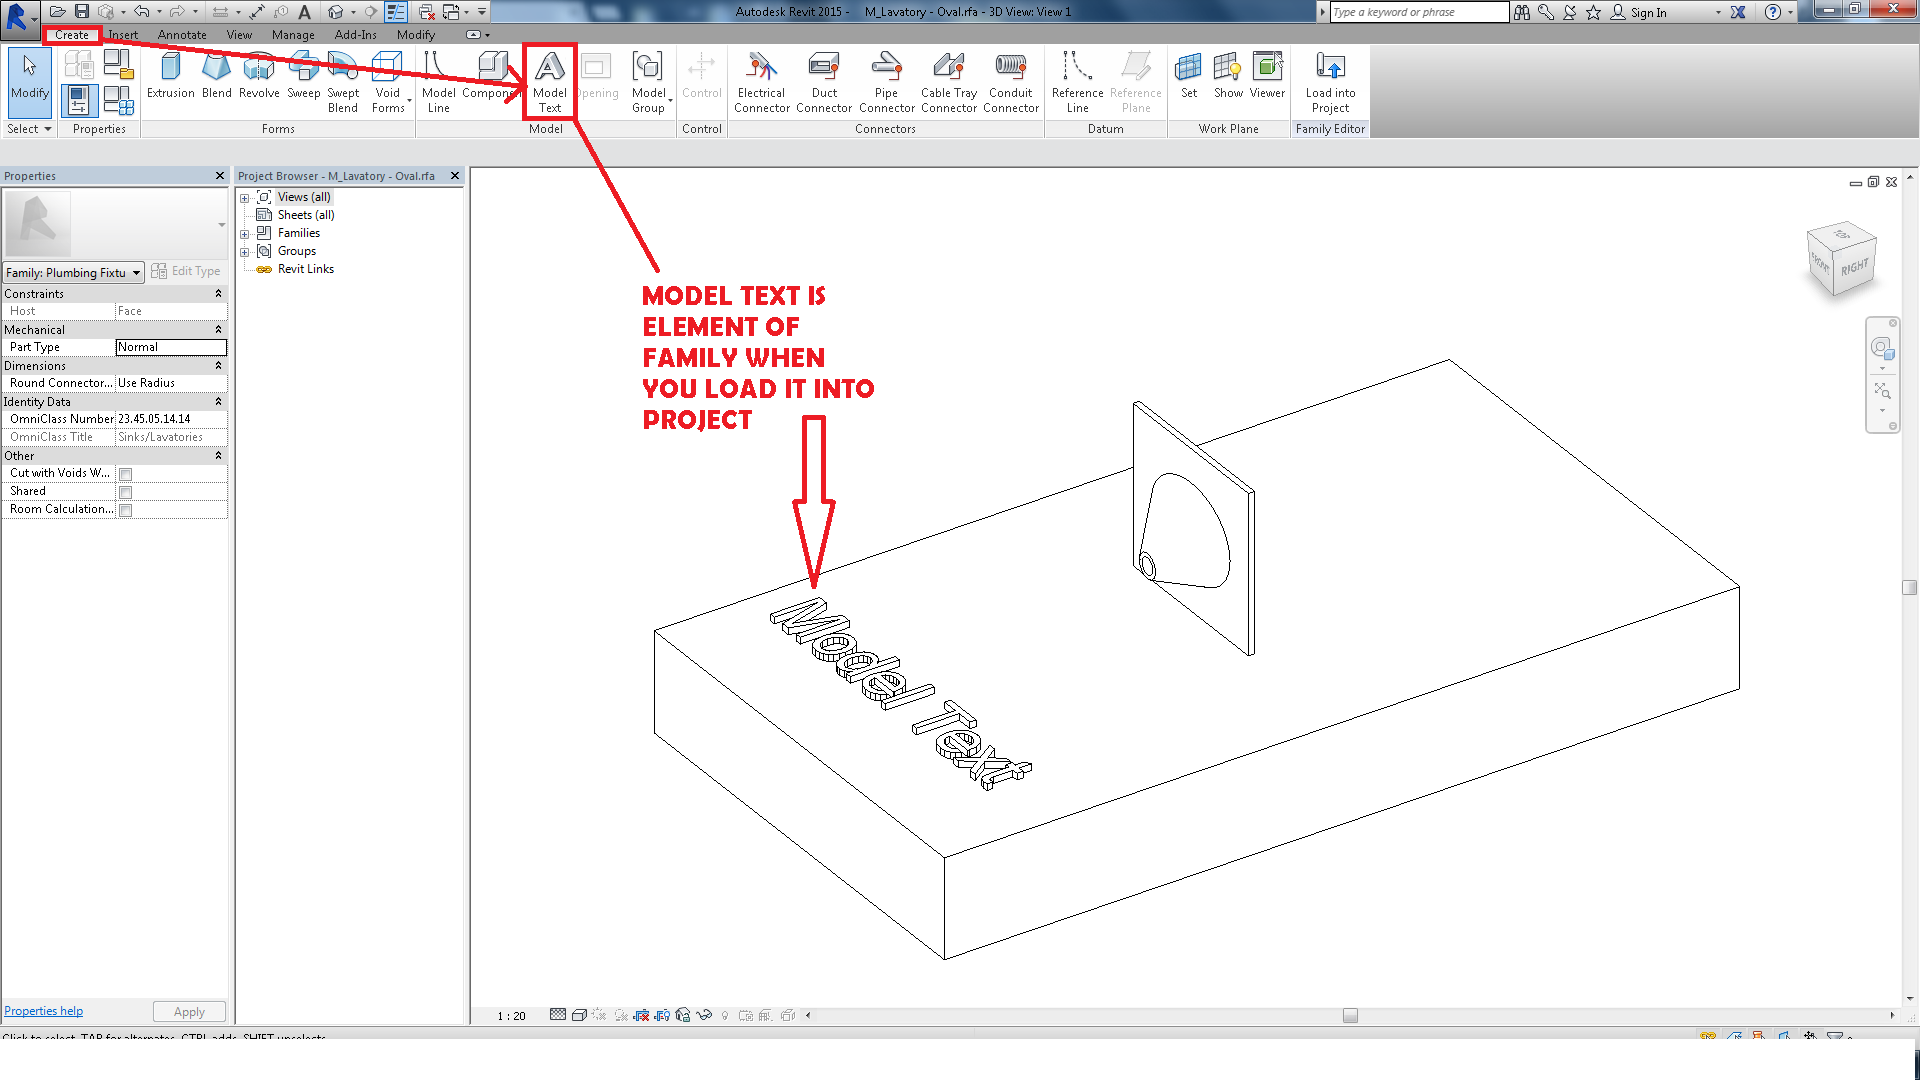Switch to the Insert ribbon tab
The height and width of the screenshot is (1080, 1920).
click(123, 34)
